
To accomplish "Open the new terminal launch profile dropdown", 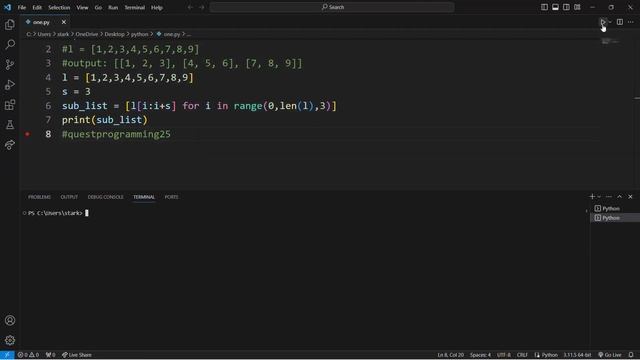I will (599, 197).
